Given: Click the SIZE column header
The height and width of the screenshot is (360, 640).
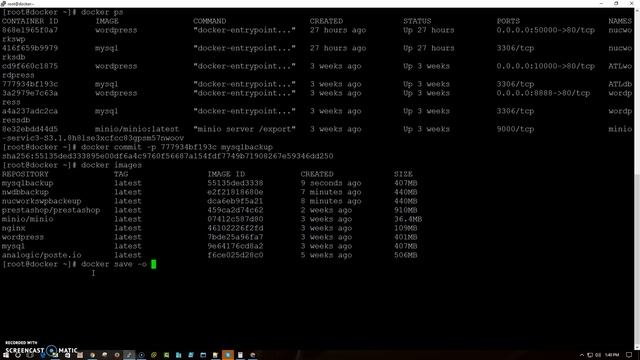Looking at the screenshot, I should pos(403,174).
